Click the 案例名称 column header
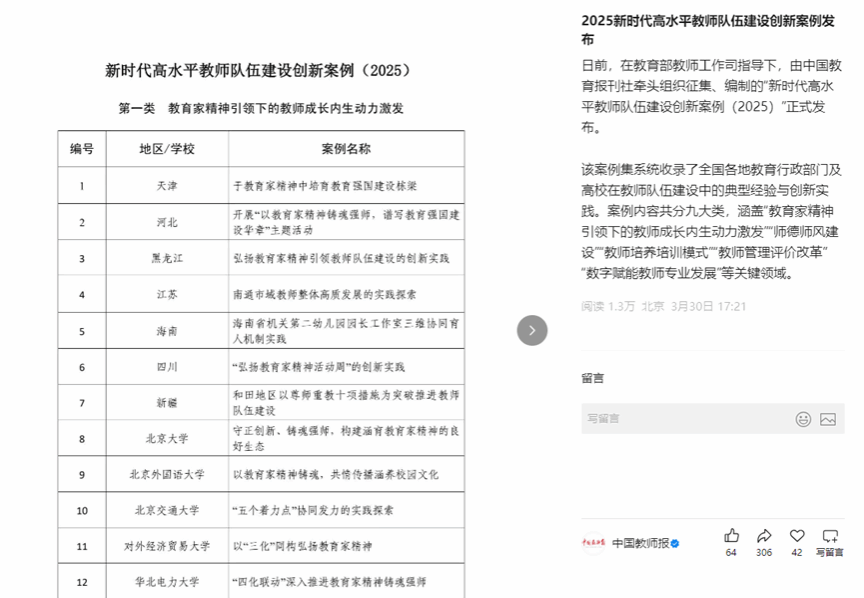The width and height of the screenshot is (864, 598). (345, 149)
